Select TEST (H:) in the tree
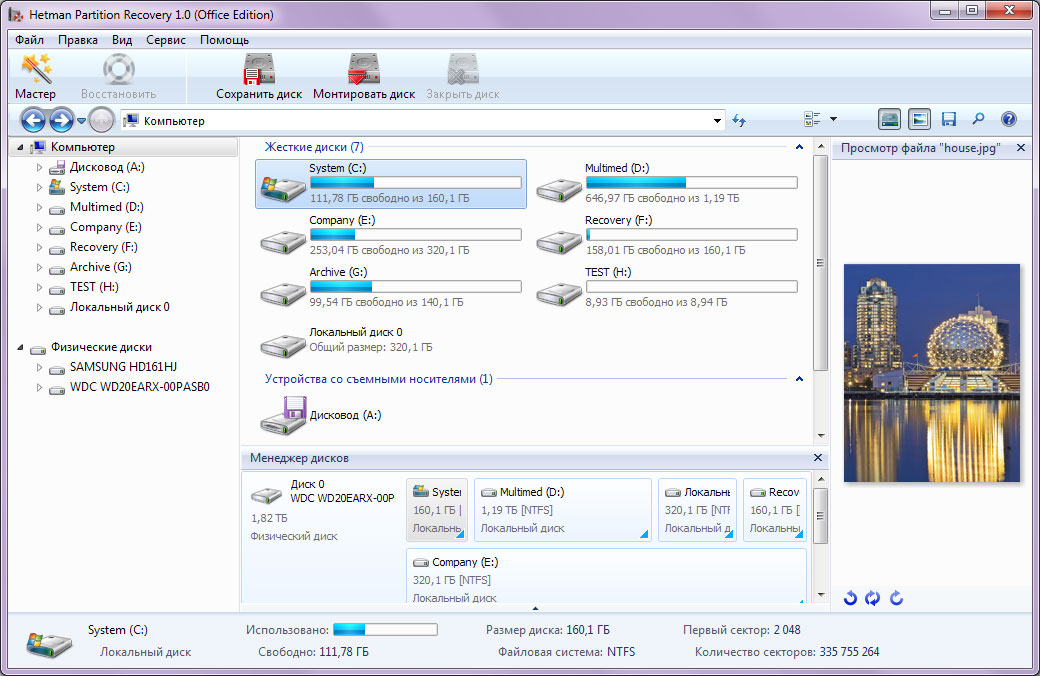1040x676 pixels. pos(94,287)
